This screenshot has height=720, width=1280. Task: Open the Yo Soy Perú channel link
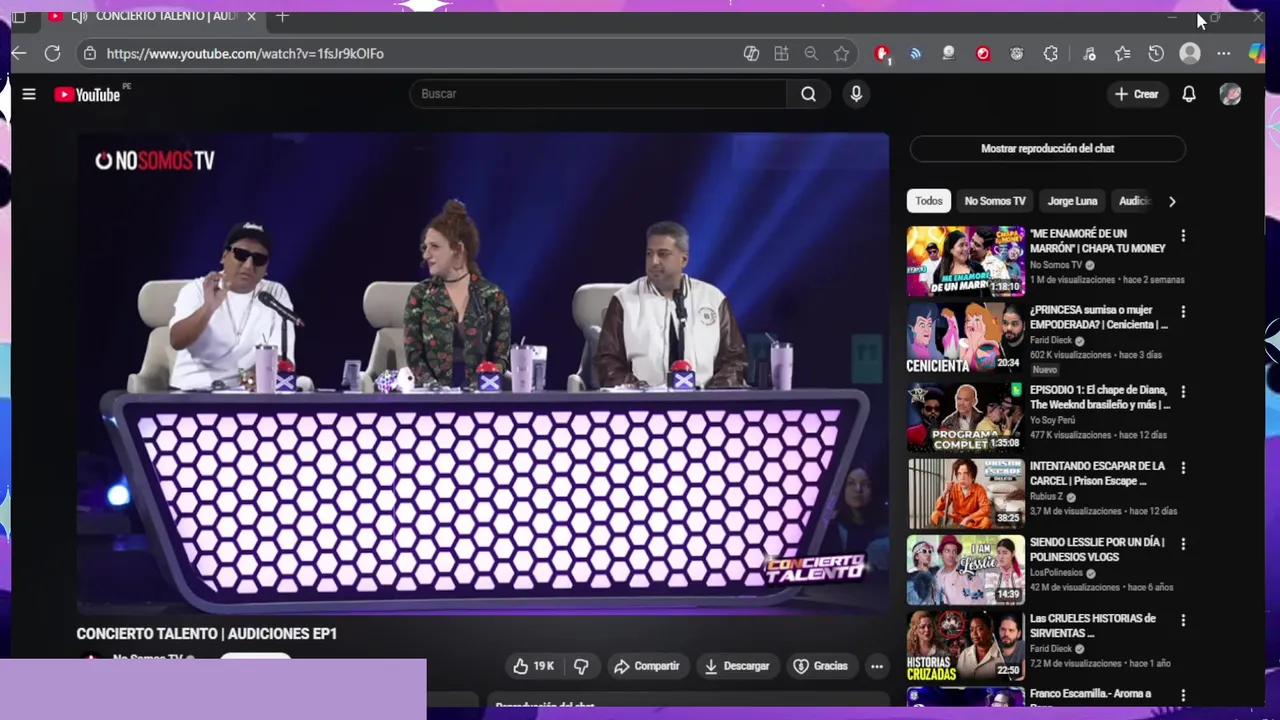[x=1055, y=420]
